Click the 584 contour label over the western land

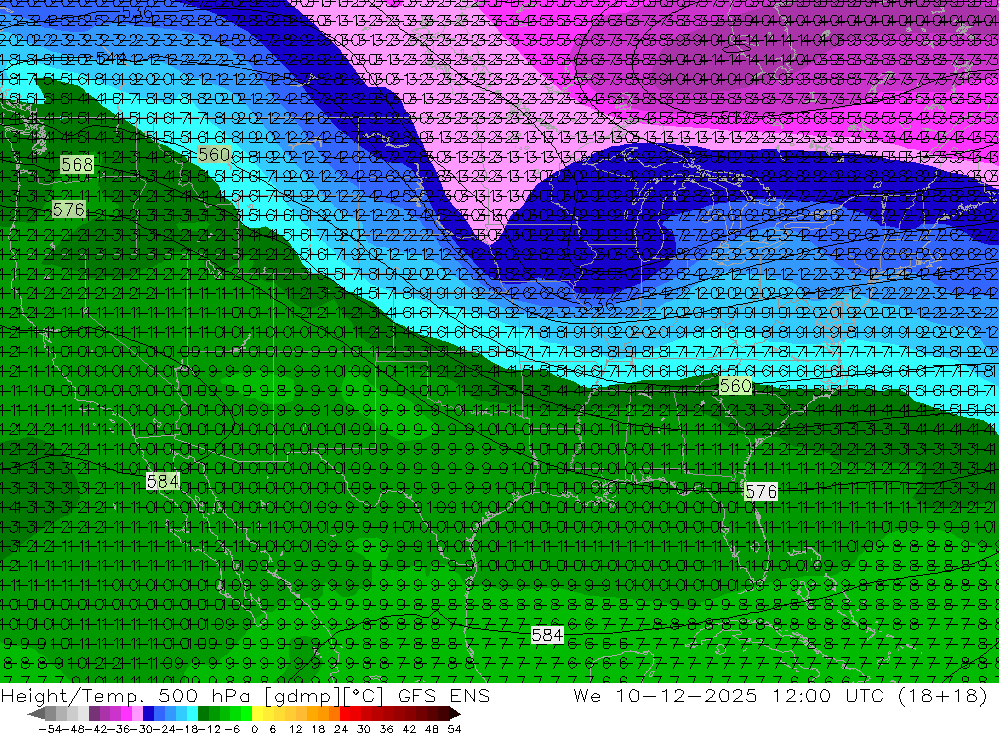[163, 481]
